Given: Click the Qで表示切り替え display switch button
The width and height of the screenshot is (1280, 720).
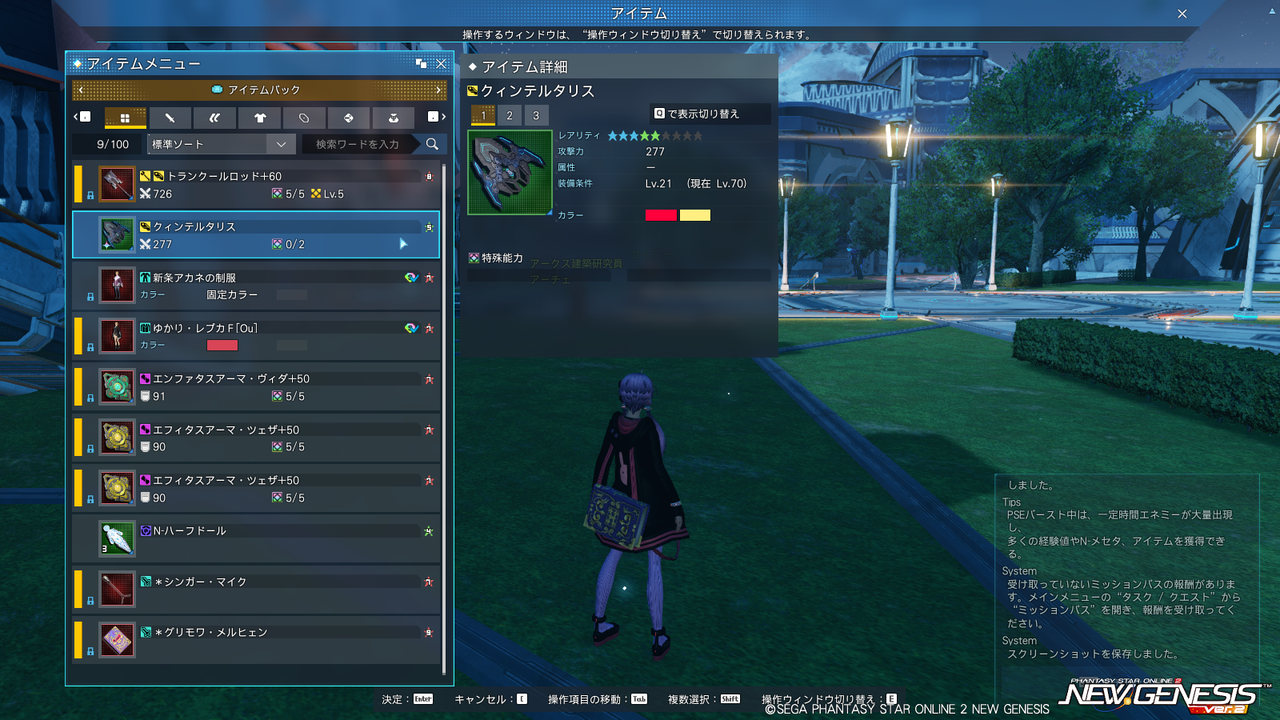Looking at the screenshot, I should [709, 114].
